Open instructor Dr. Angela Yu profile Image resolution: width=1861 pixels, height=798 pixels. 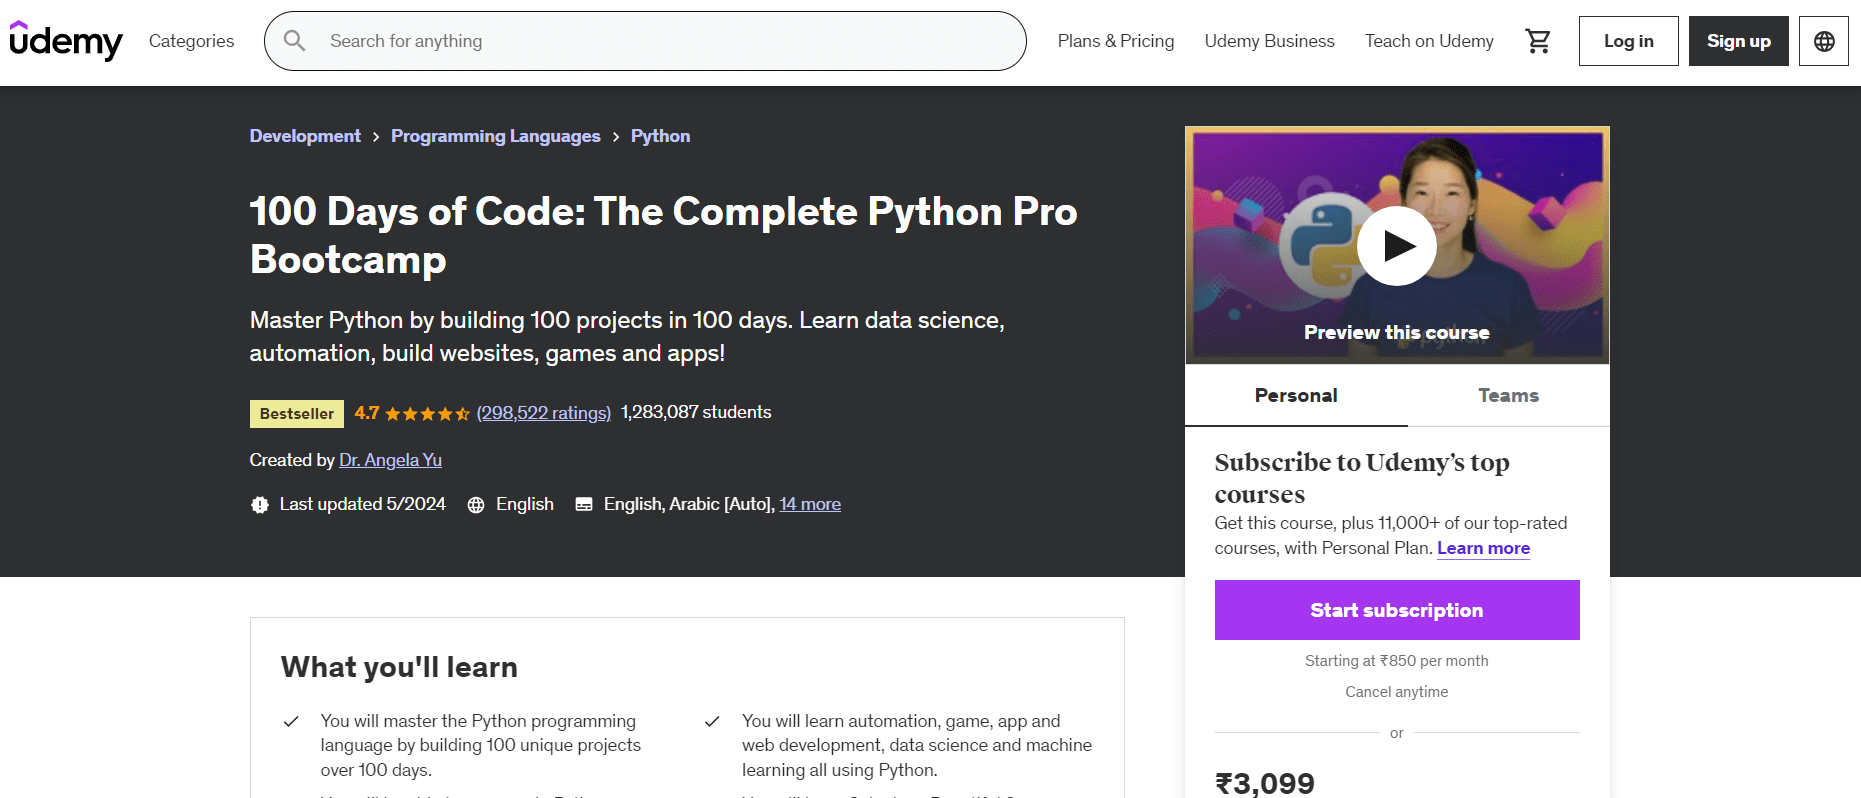click(390, 460)
